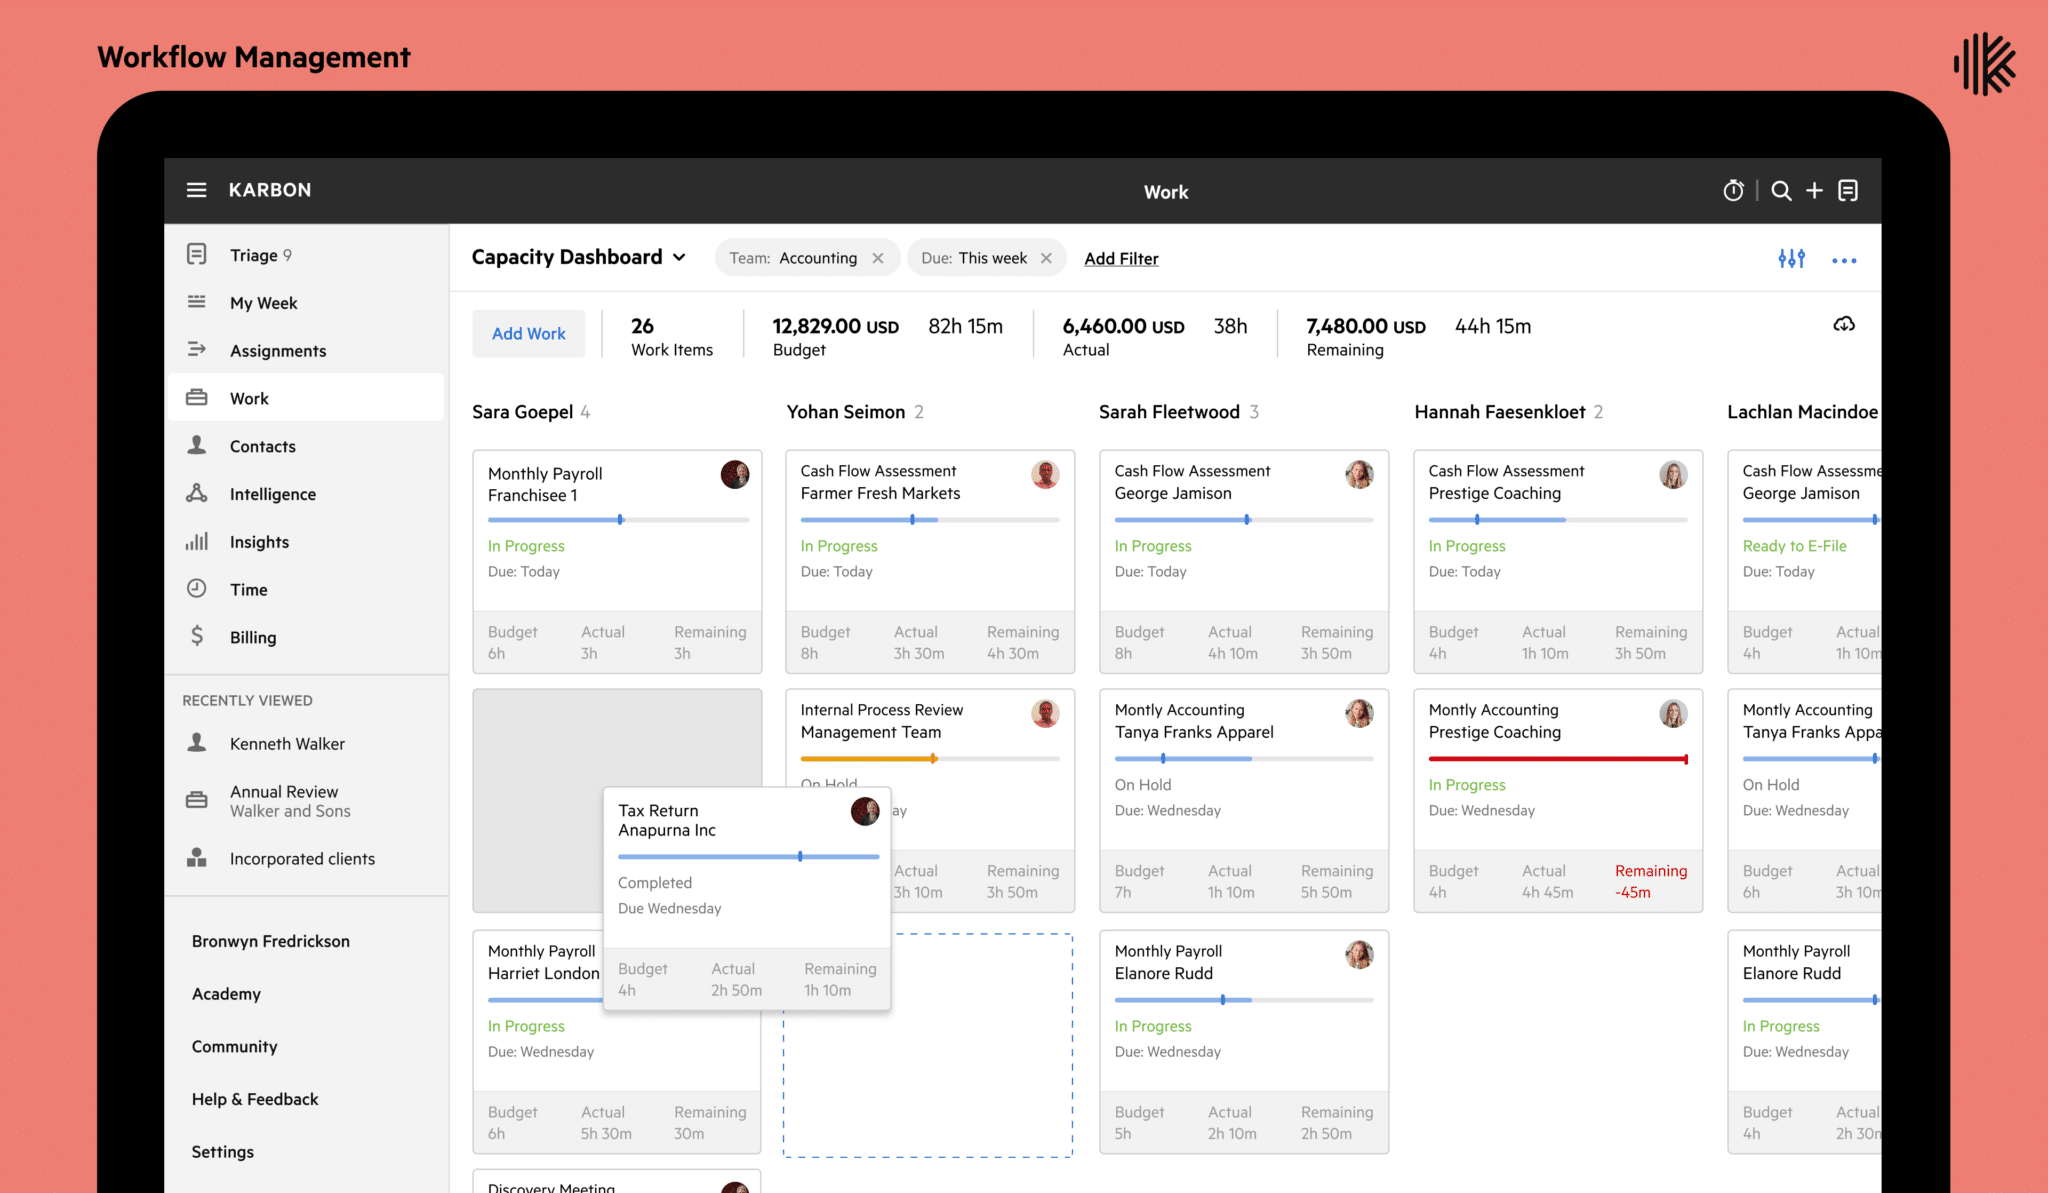Select Work in the sidebar
The width and height of the screenshot is (2048, 1193).
[x=305, y=398]
